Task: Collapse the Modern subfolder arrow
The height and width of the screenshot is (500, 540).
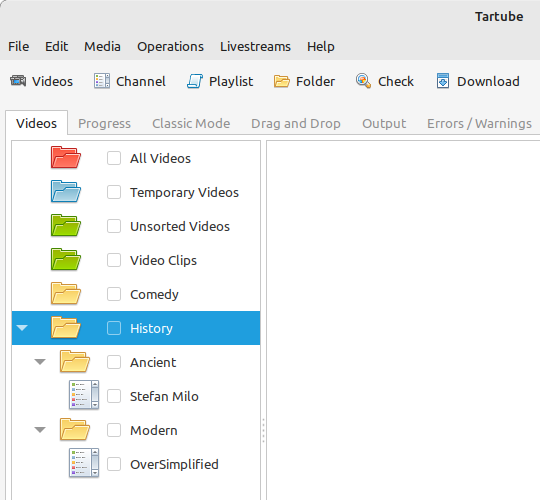Action: tap(40, 430)
